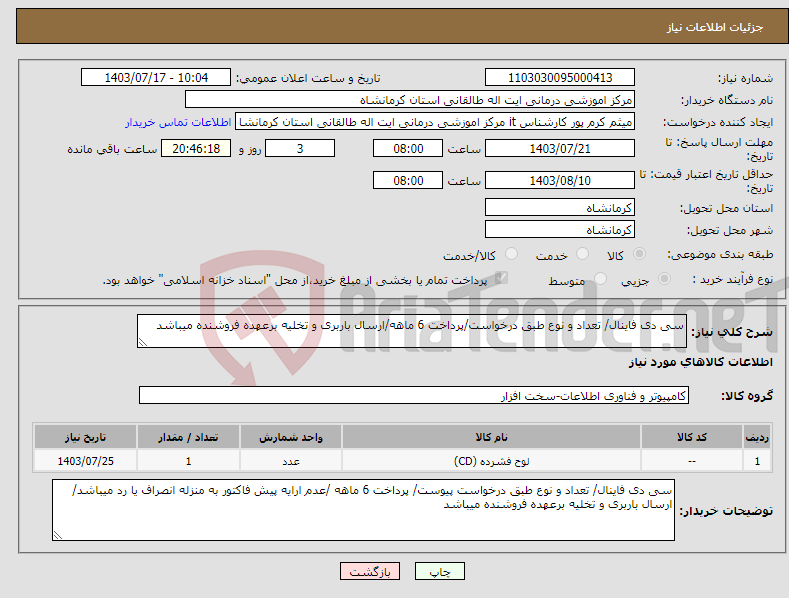This screenshot has height=598, width=789.
Task: Click the تعداد / مقدار column header
Action: coord(188,437)
